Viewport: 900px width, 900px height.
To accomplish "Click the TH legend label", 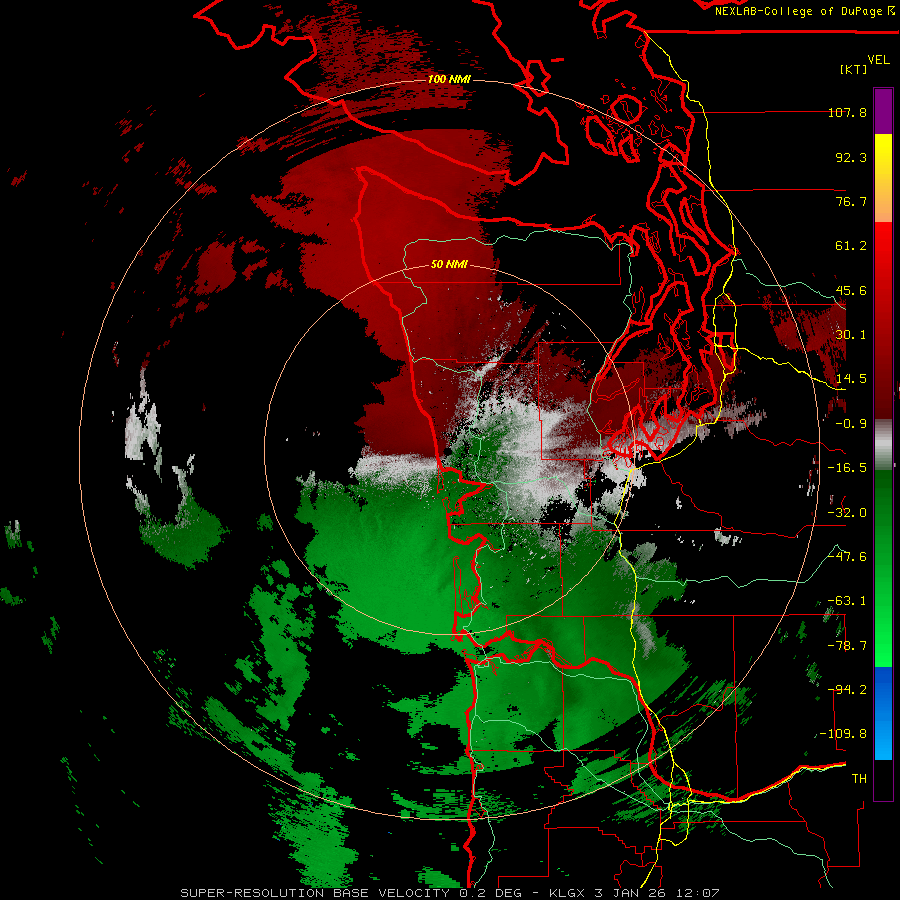I will click(x=859, y=779).
